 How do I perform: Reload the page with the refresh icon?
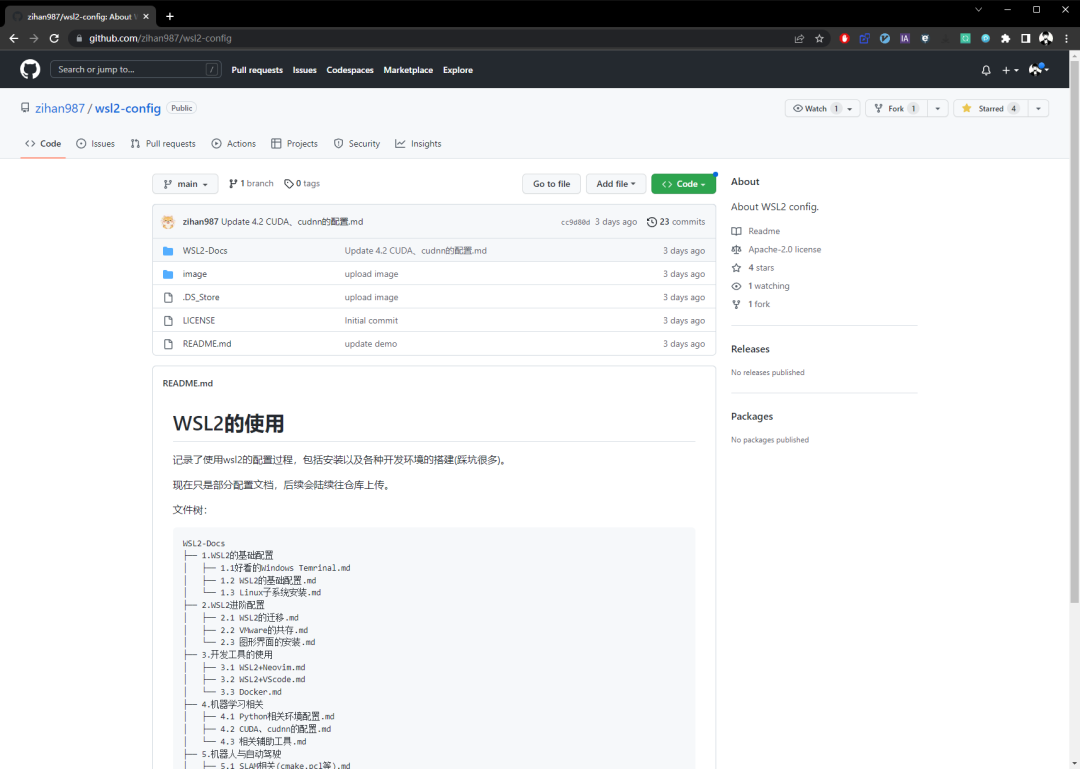point(54,39)
